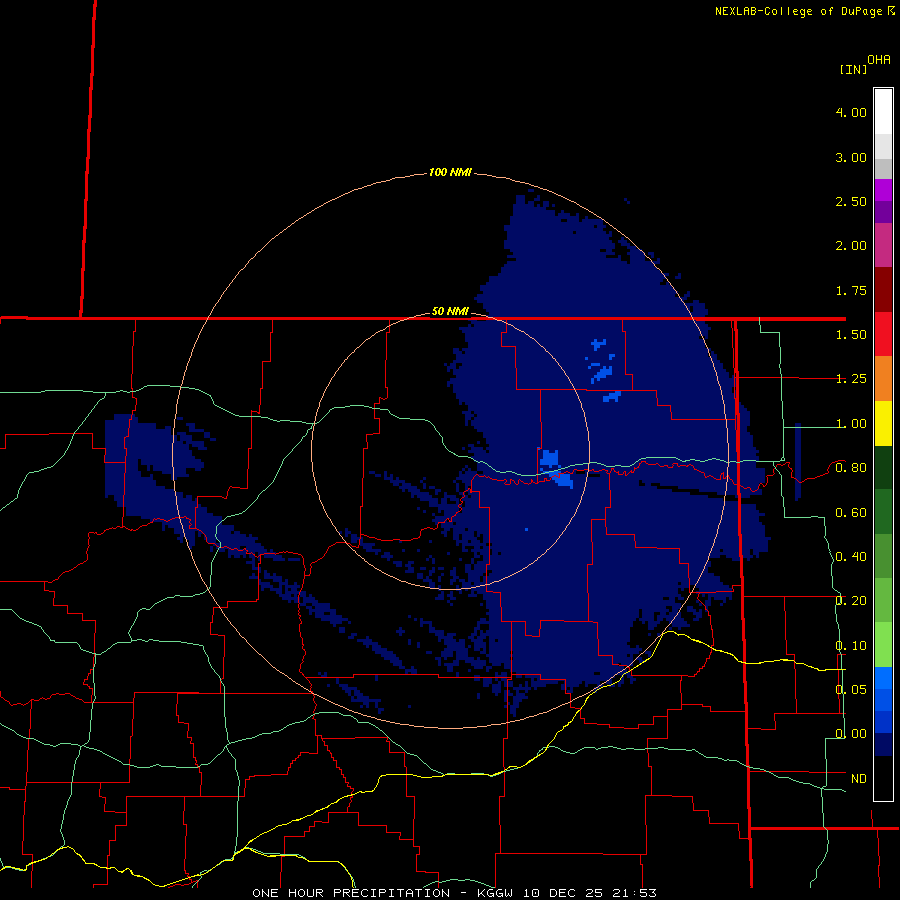Click the 0.00 legend value

click(x=851, y=734)
